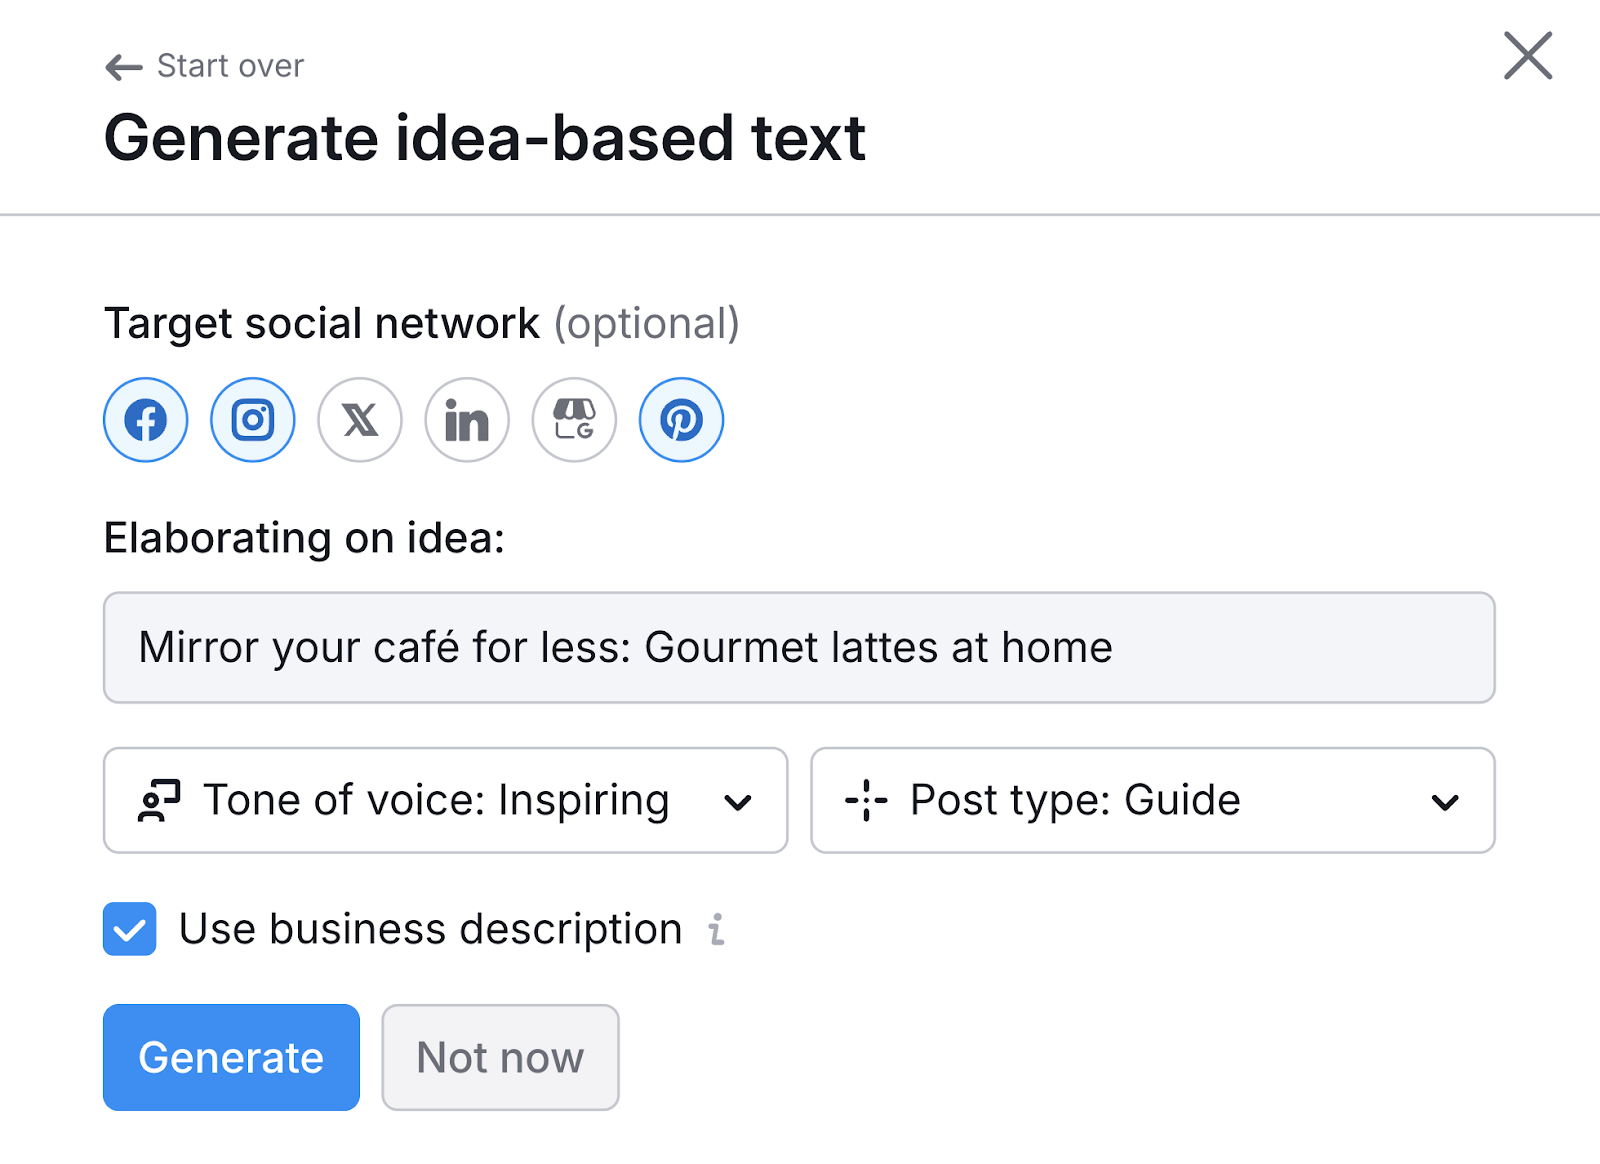Click the back arrow next to Start over
The width and height of the screenshot is (1600, 1164).
pyautogui.click(x=121, y=65)
